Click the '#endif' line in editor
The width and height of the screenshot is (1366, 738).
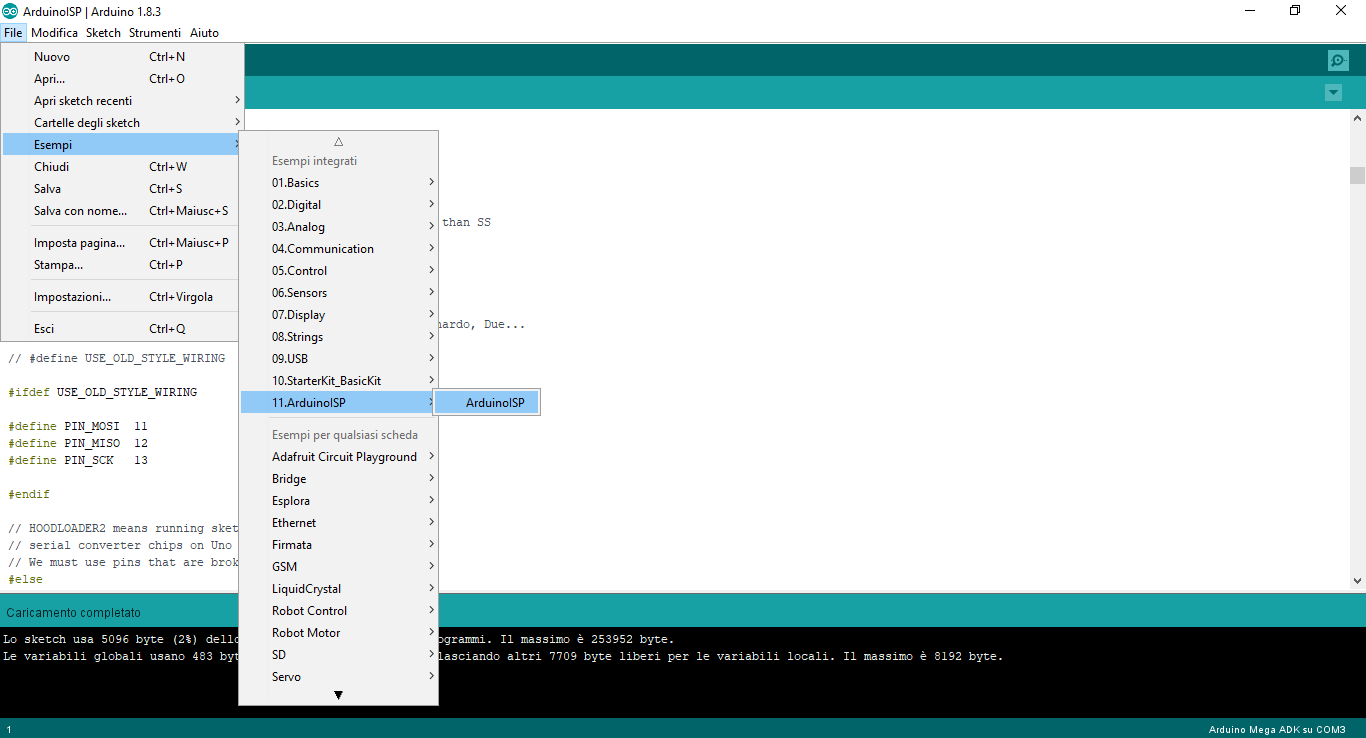29,494
